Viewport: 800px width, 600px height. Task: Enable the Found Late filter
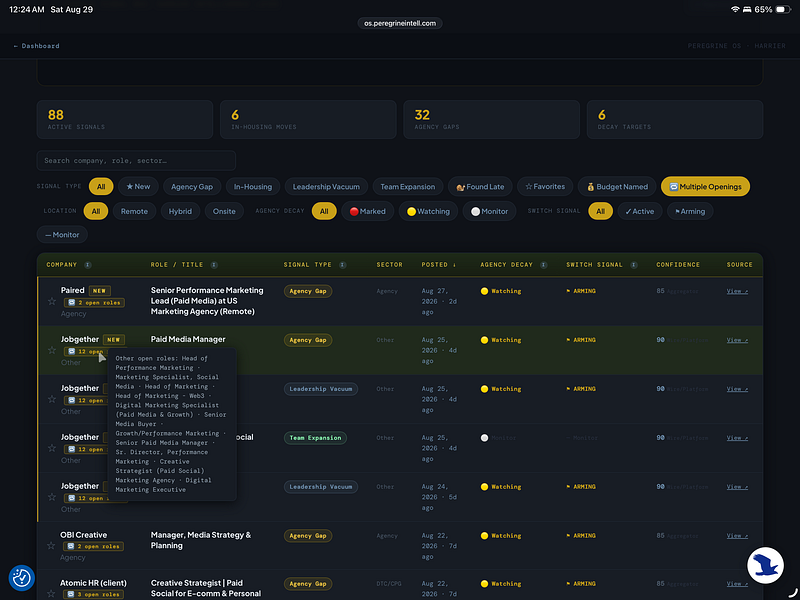[480, 187]
